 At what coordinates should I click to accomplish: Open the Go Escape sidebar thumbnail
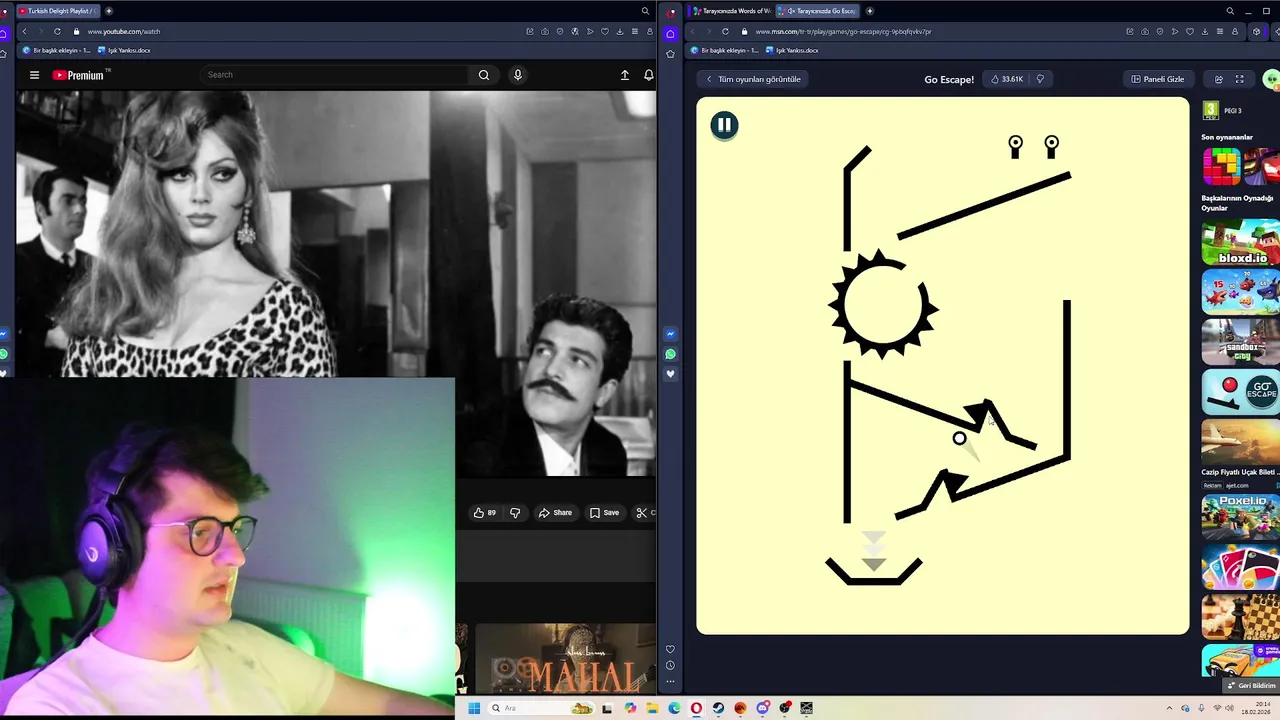(1240, 392)
